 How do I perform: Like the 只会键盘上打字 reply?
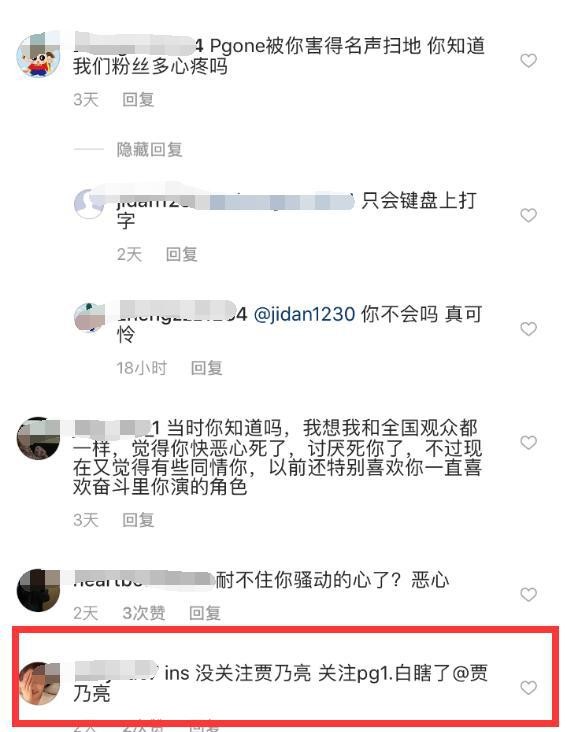(528, 215)
